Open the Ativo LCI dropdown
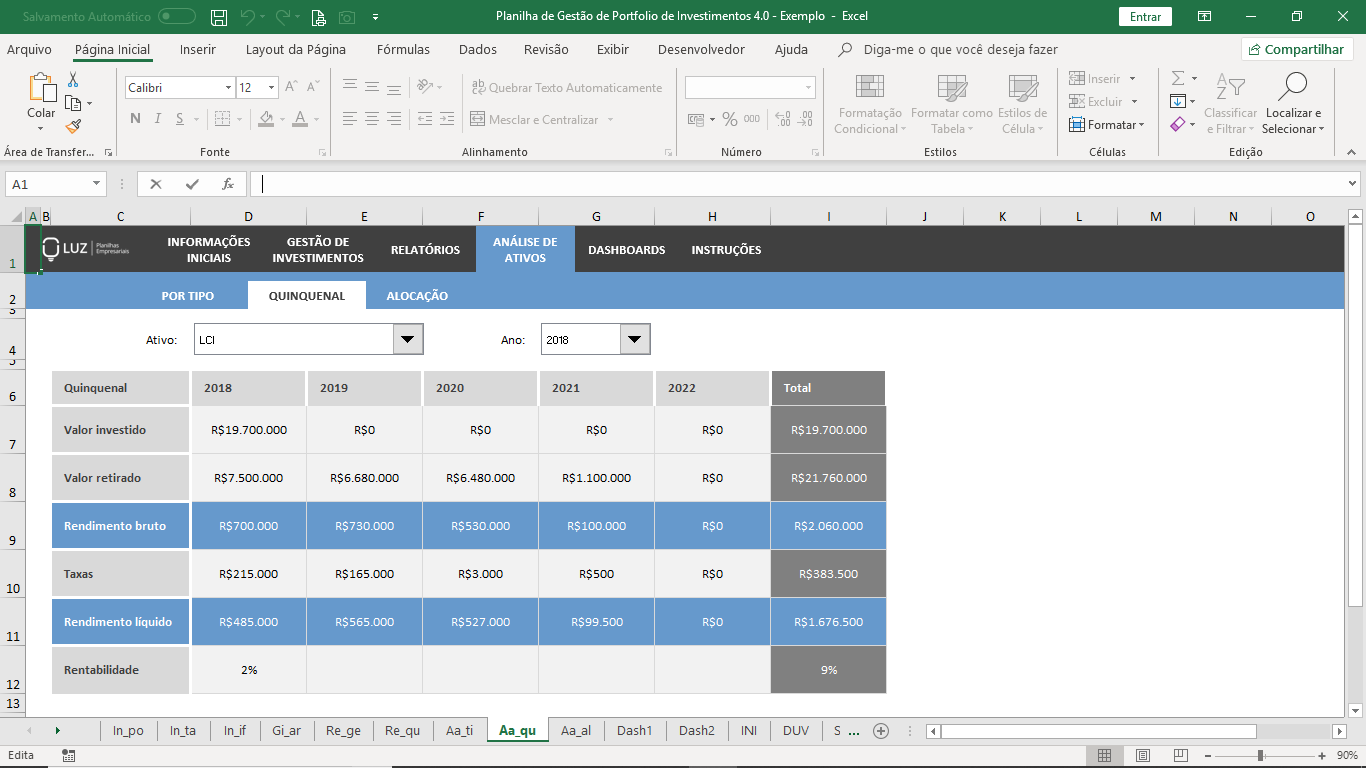This screenshot has height=768, width=1366. pyautogui.click(x=407, y=340)
